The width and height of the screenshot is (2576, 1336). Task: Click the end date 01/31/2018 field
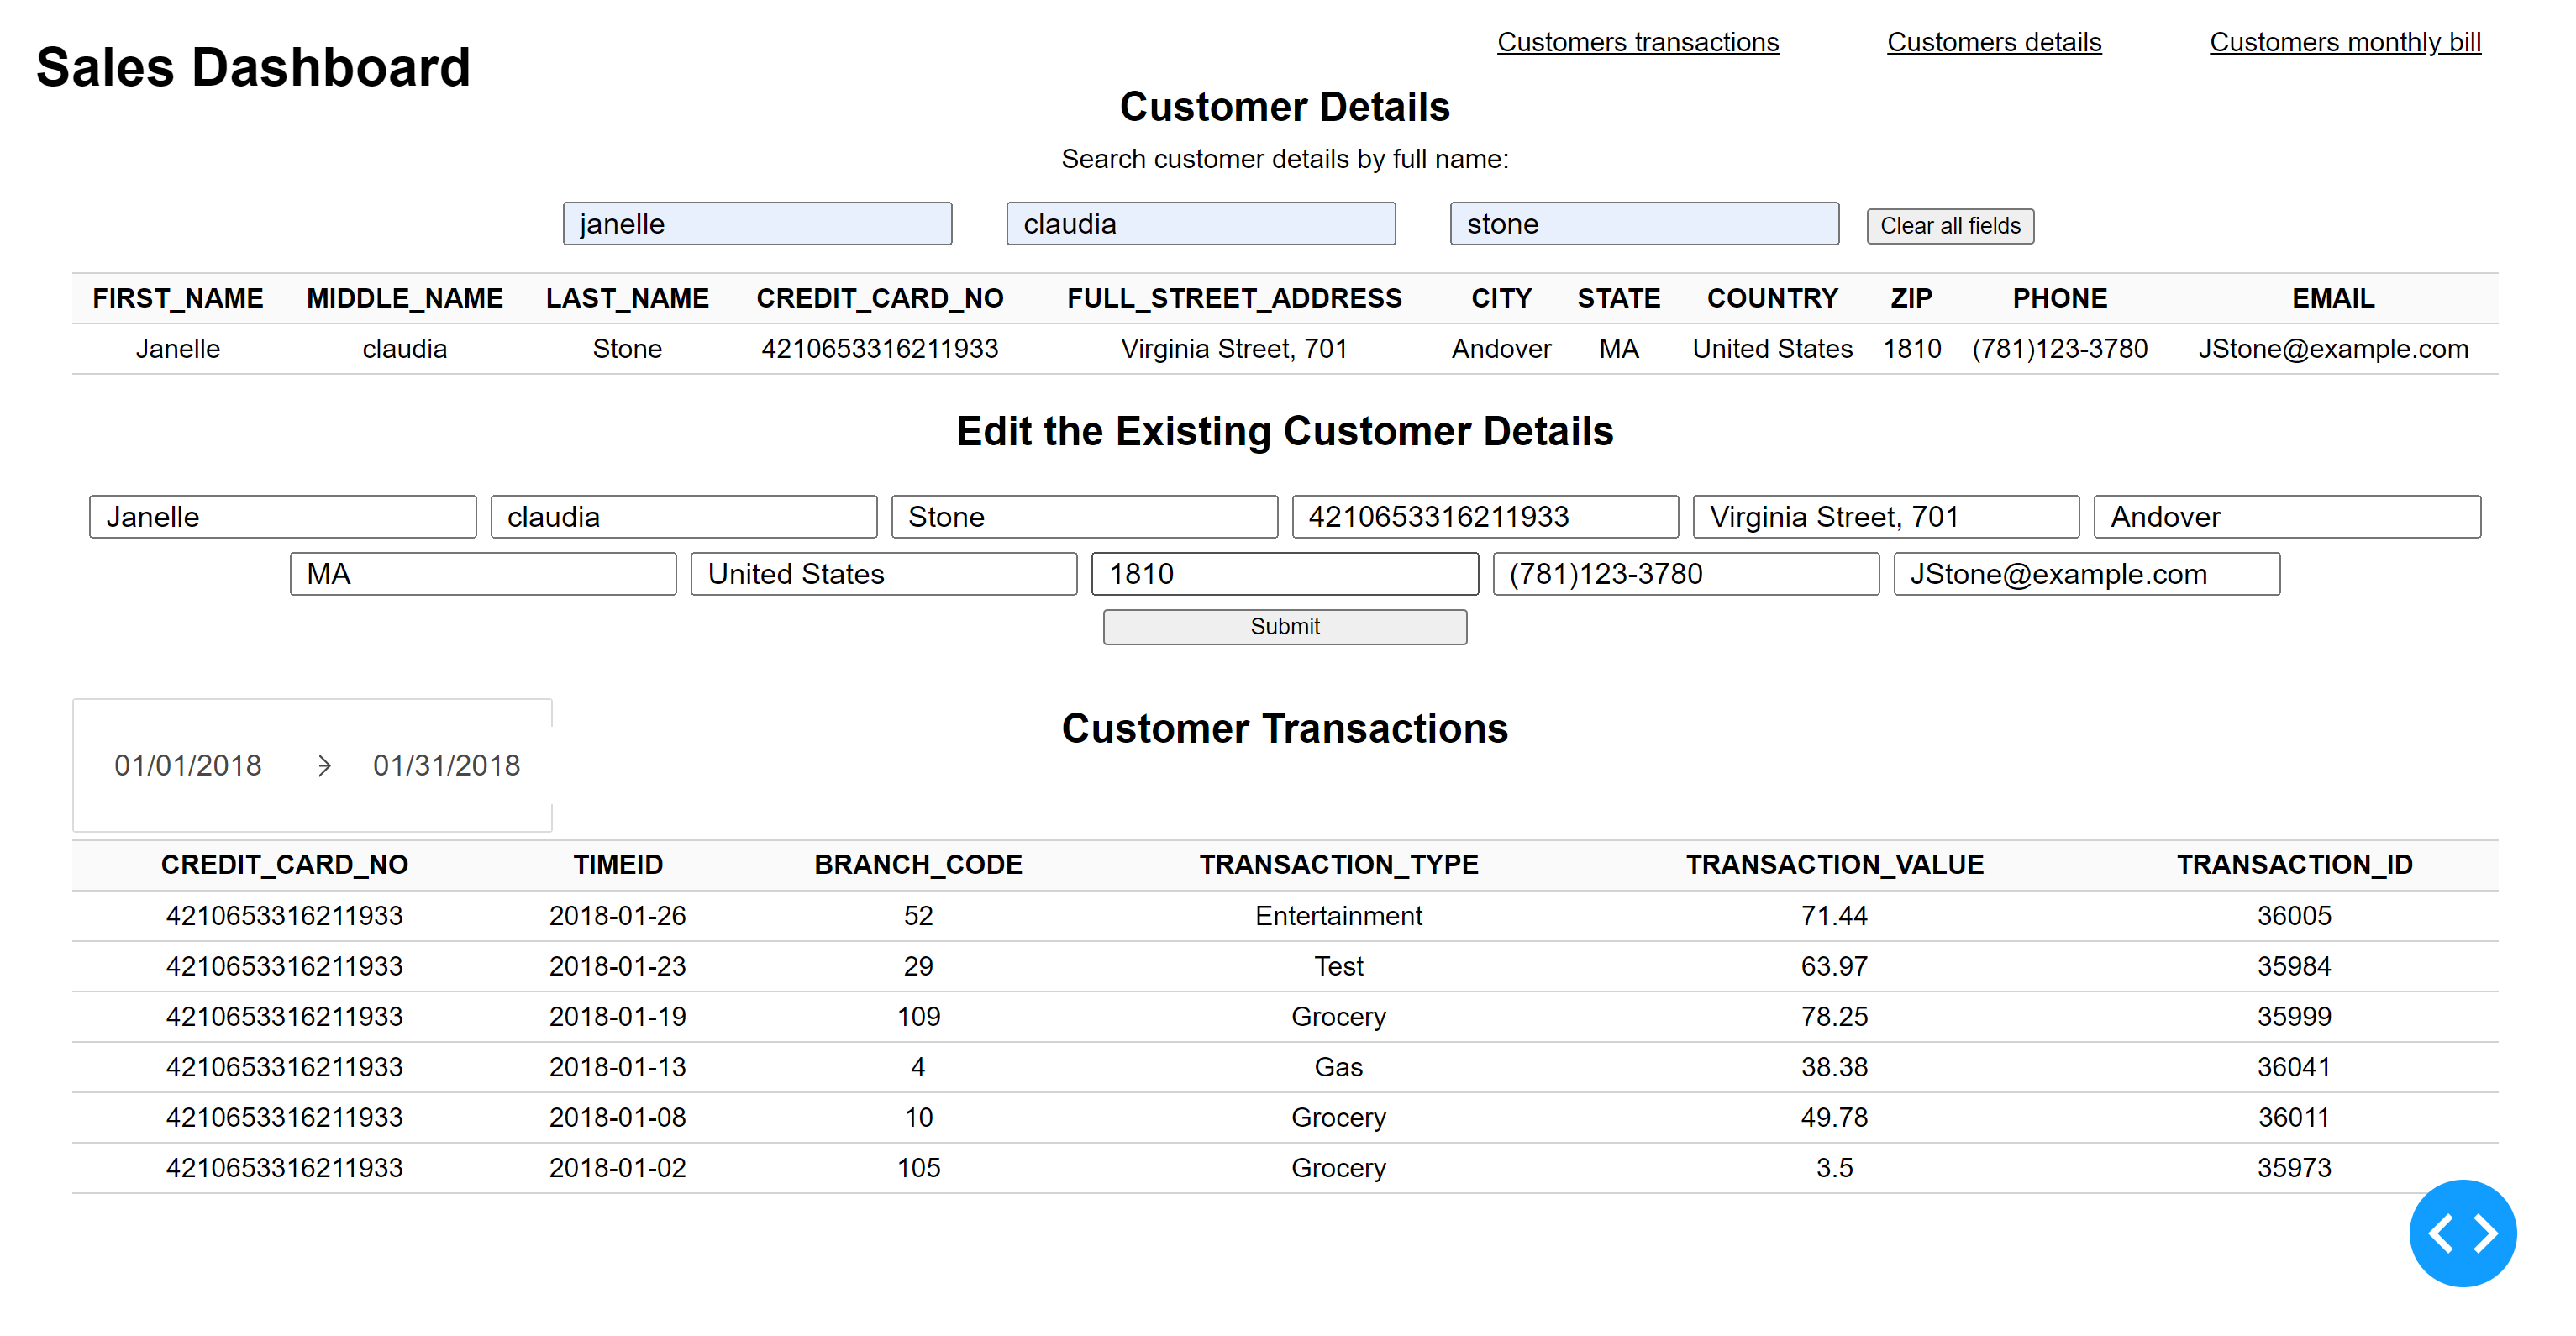click(446, 766)
